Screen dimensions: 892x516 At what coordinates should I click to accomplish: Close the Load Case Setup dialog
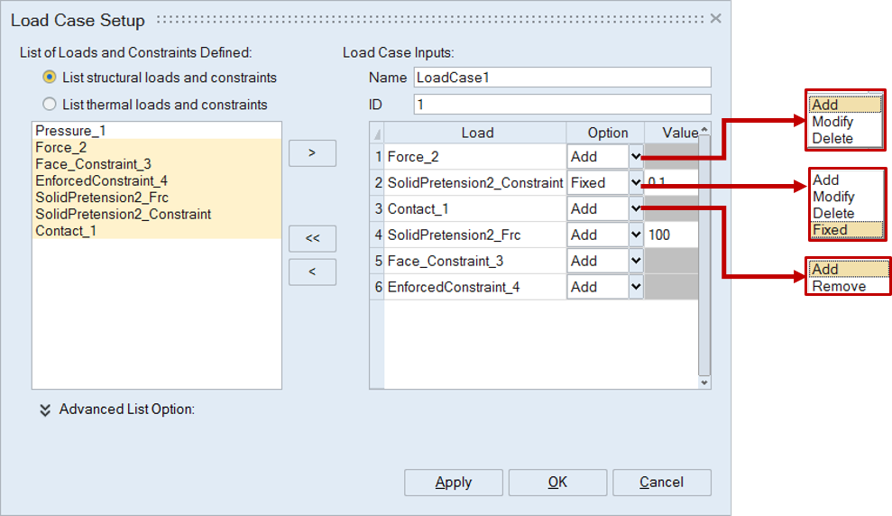715,19
